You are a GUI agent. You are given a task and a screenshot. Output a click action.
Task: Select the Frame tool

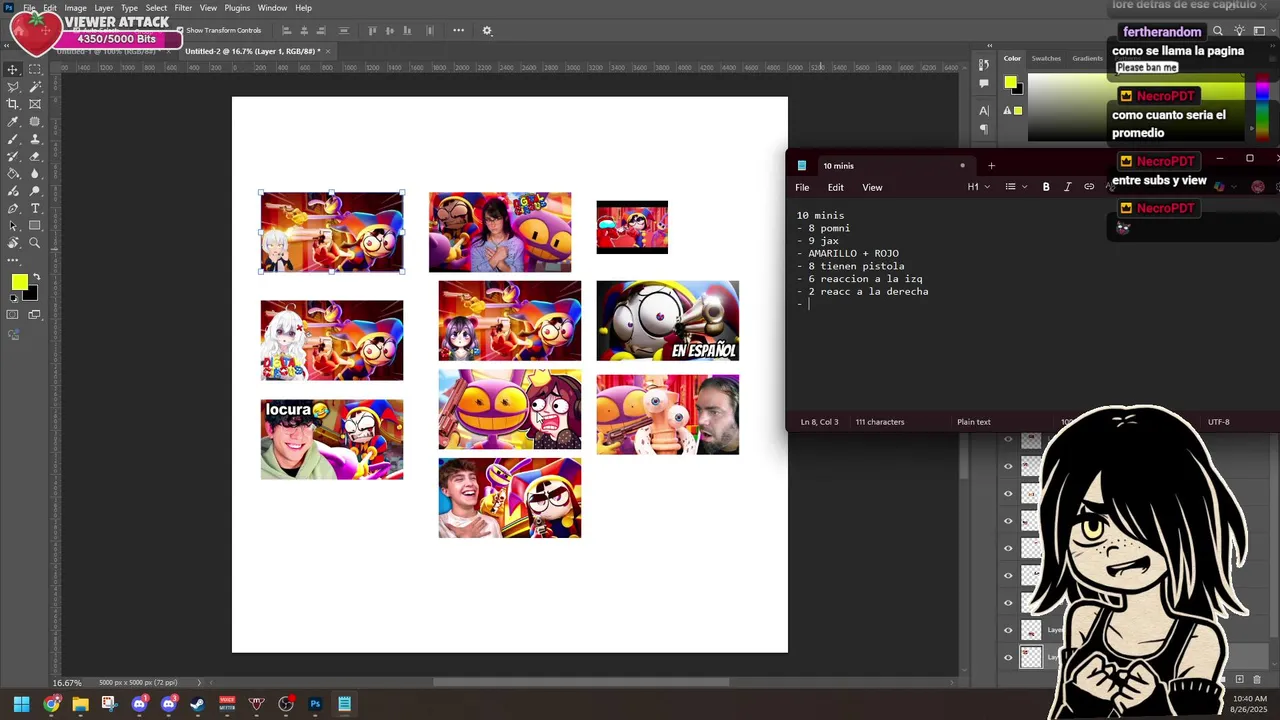point(35,104)
